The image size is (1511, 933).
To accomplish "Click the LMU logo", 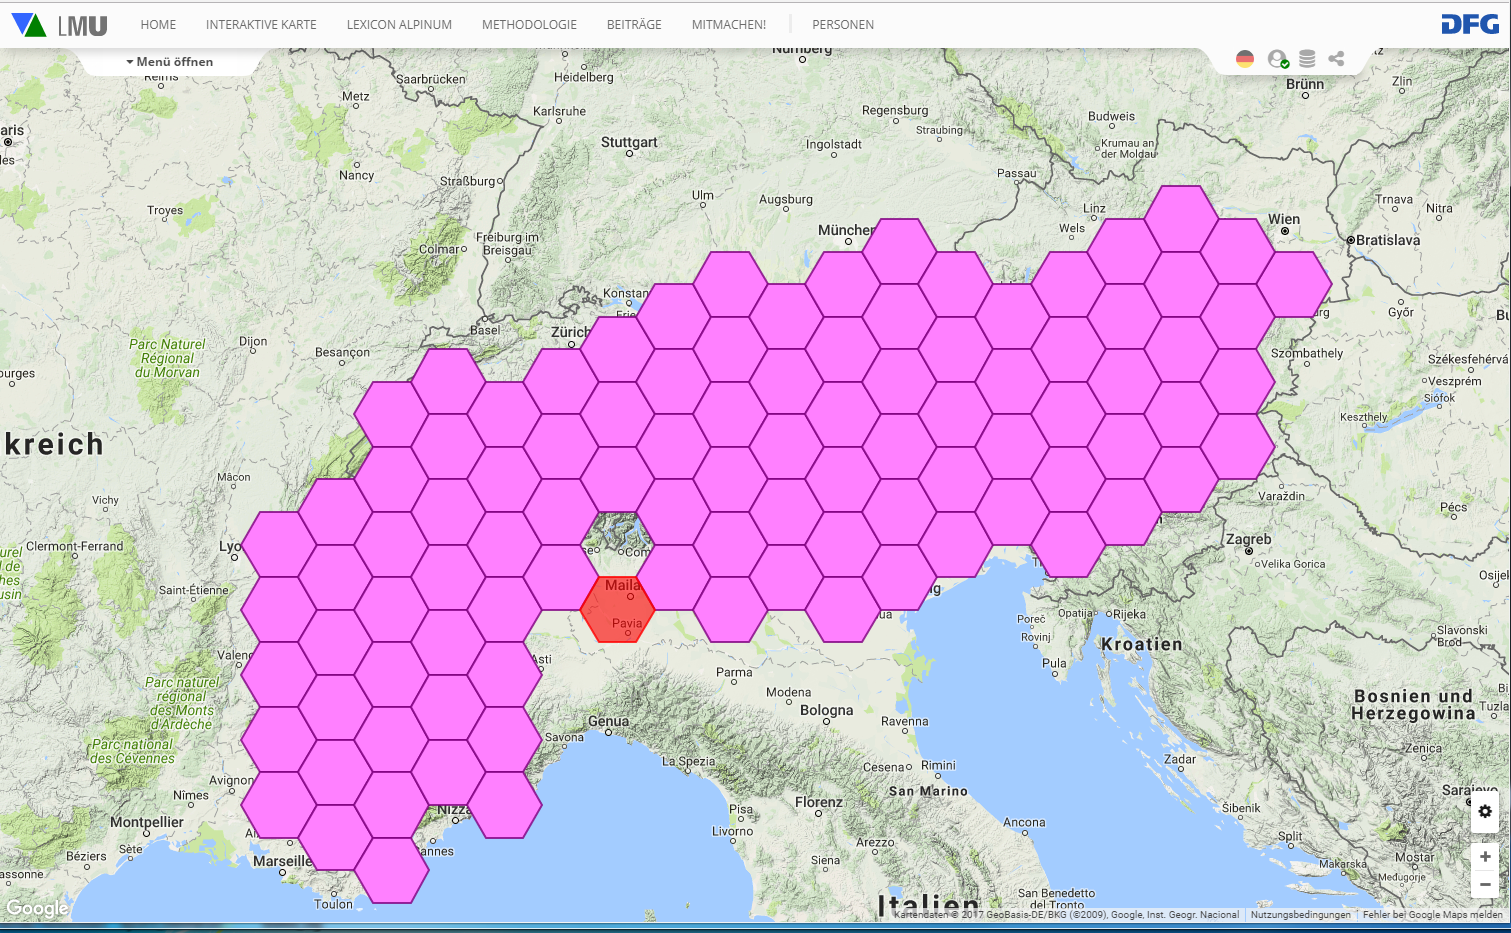I will pyautogui.click(x=59, y=25).
